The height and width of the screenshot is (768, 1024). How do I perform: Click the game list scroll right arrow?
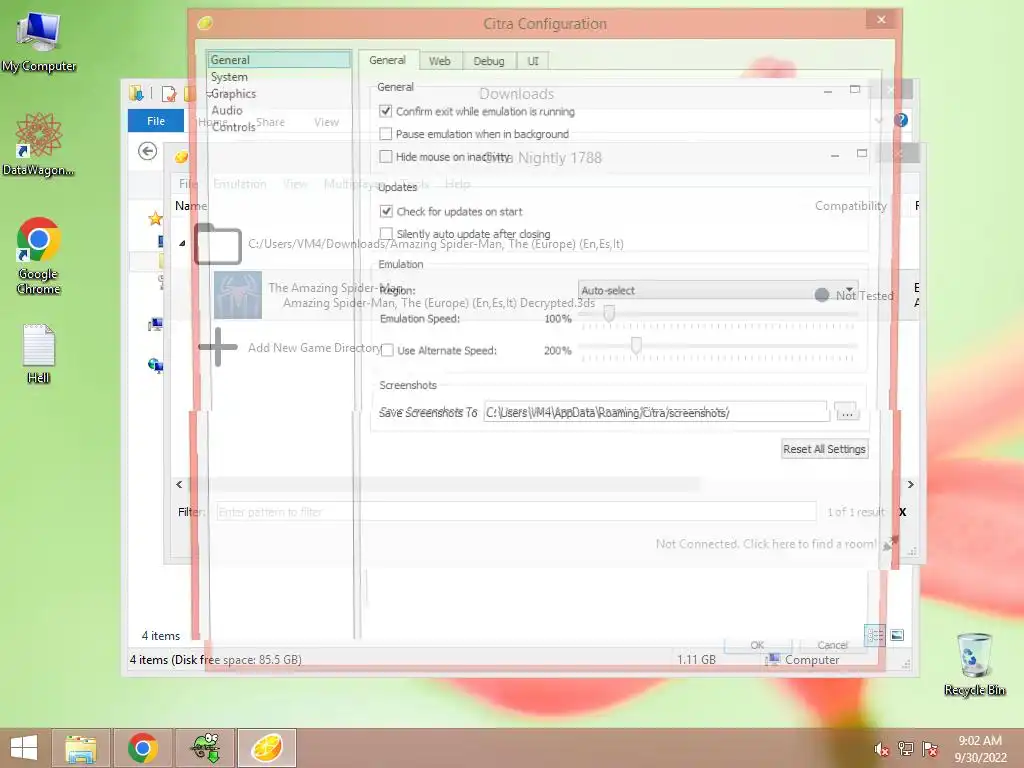click(910, 485)
